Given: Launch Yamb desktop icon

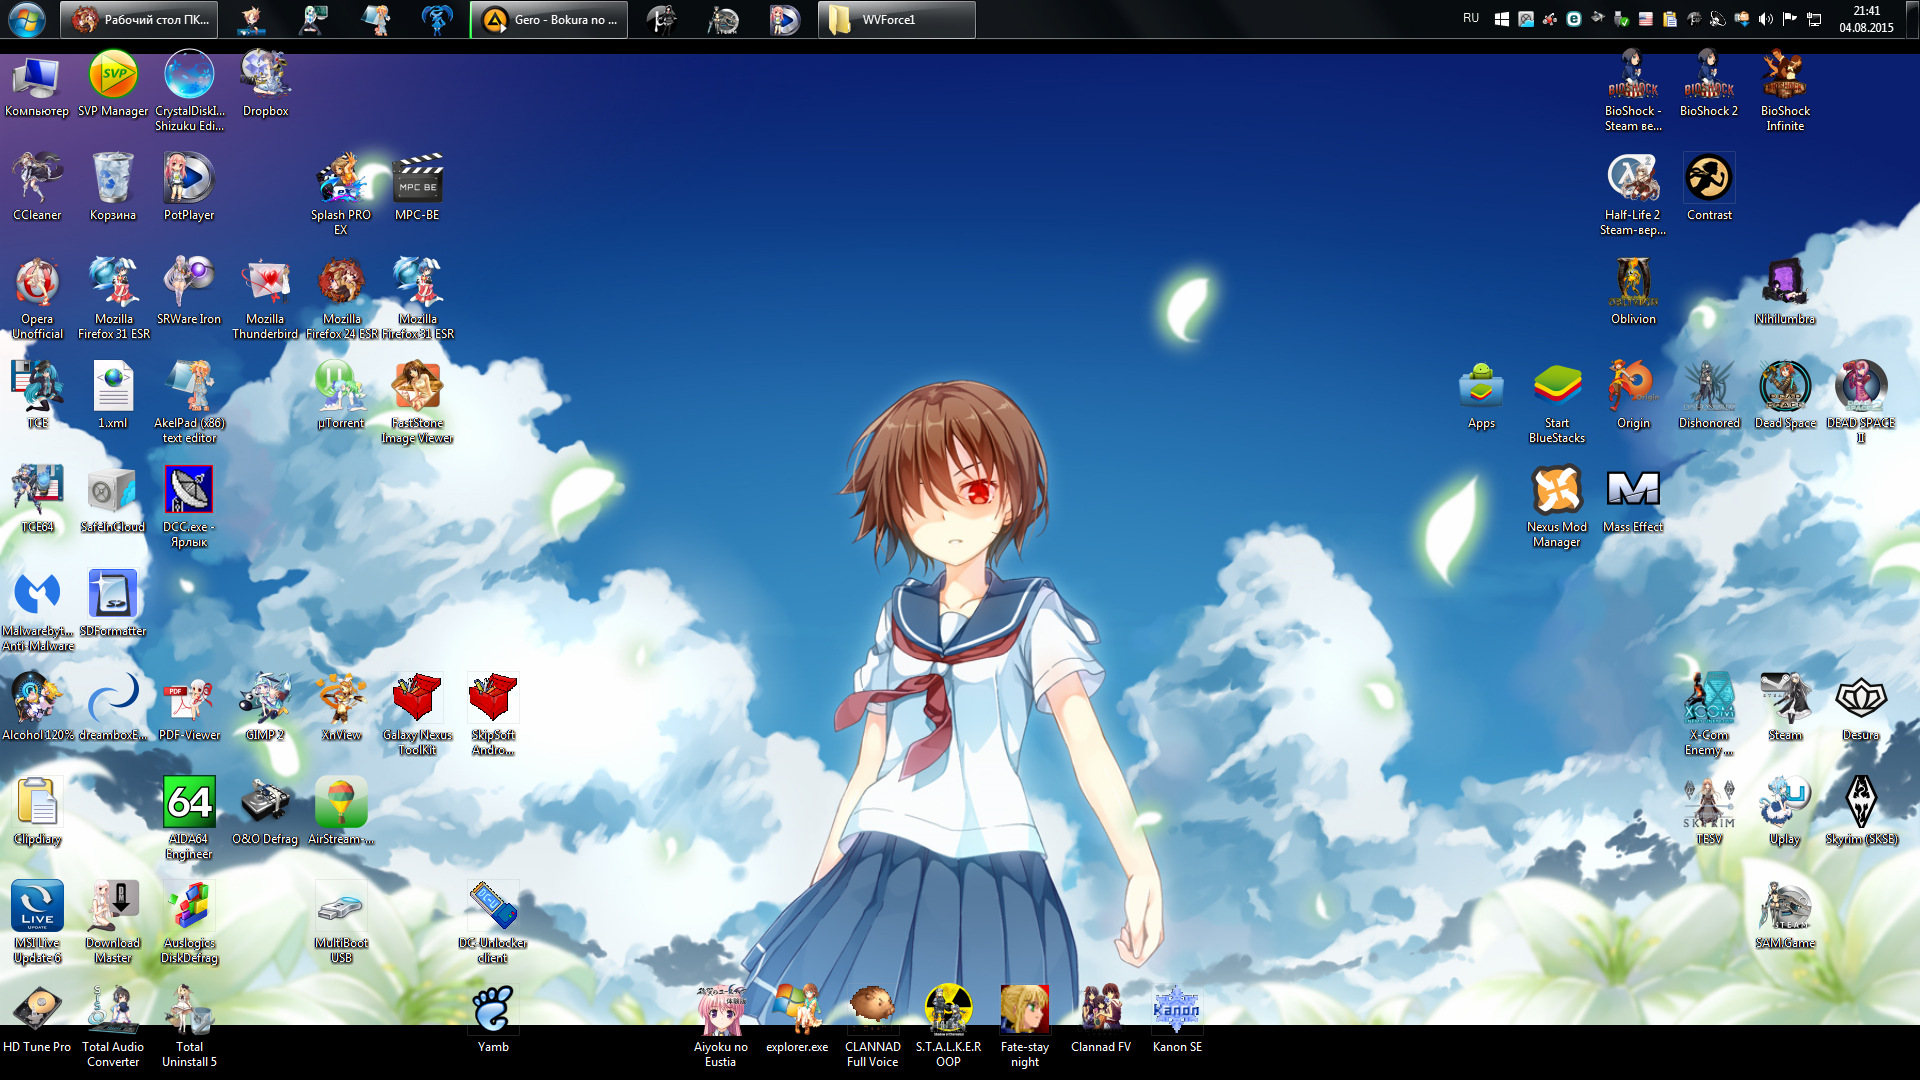Looking at the screenshot, I should click(x=493, y=1020).
